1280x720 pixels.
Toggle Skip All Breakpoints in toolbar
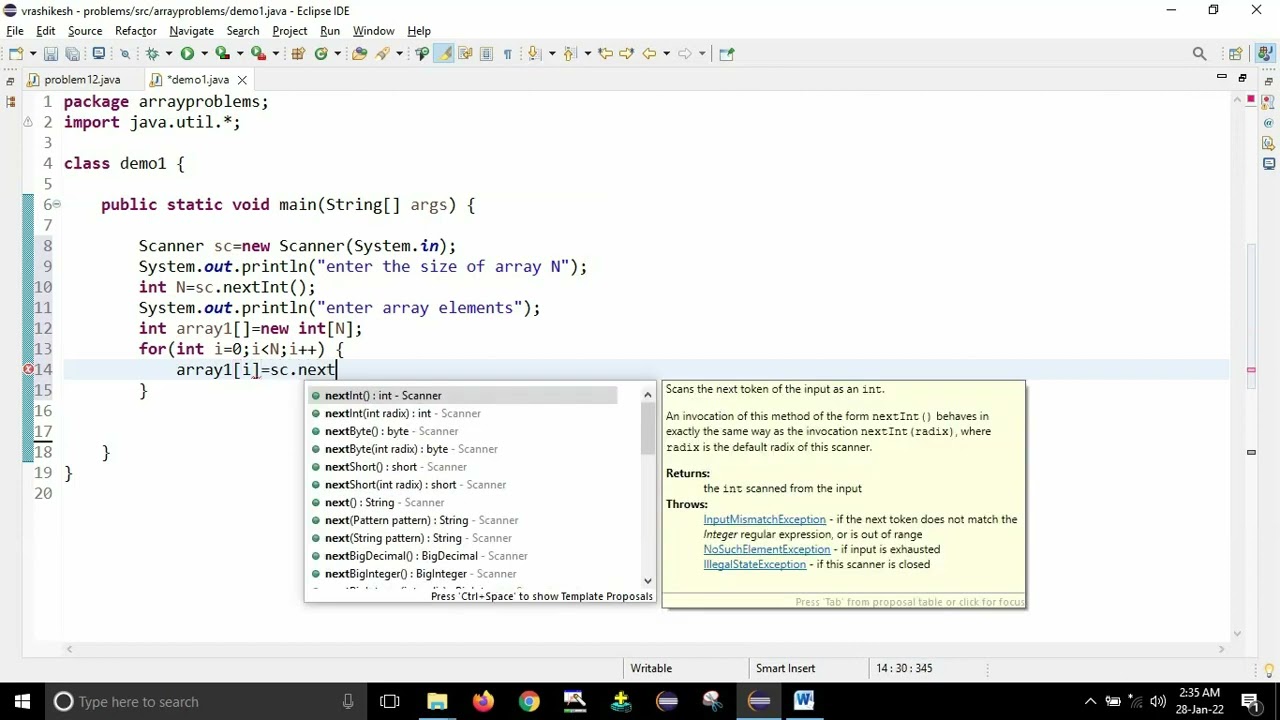coord(125,53)
